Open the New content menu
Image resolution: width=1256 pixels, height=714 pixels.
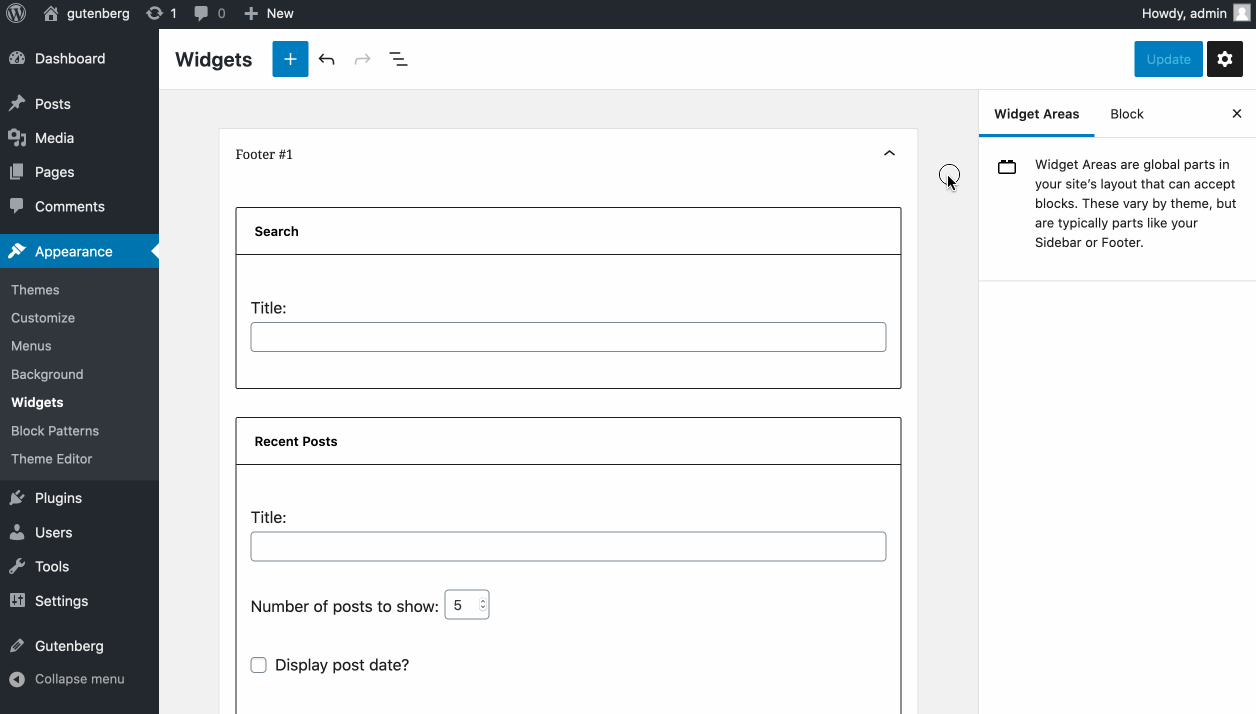pyautogui.click(x=269, y=14)
